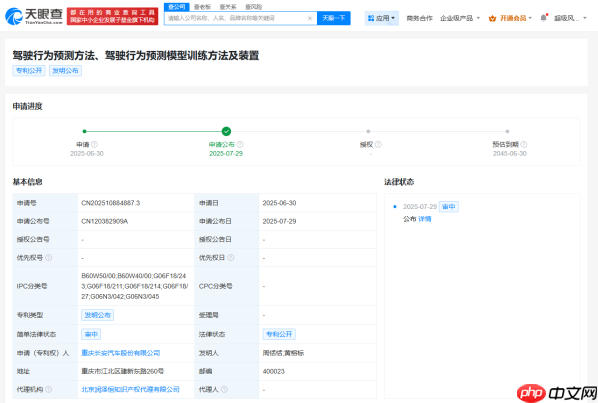598x403 pixels.
Task: Click the 申请进度 section heading
Action: [27, 106]
